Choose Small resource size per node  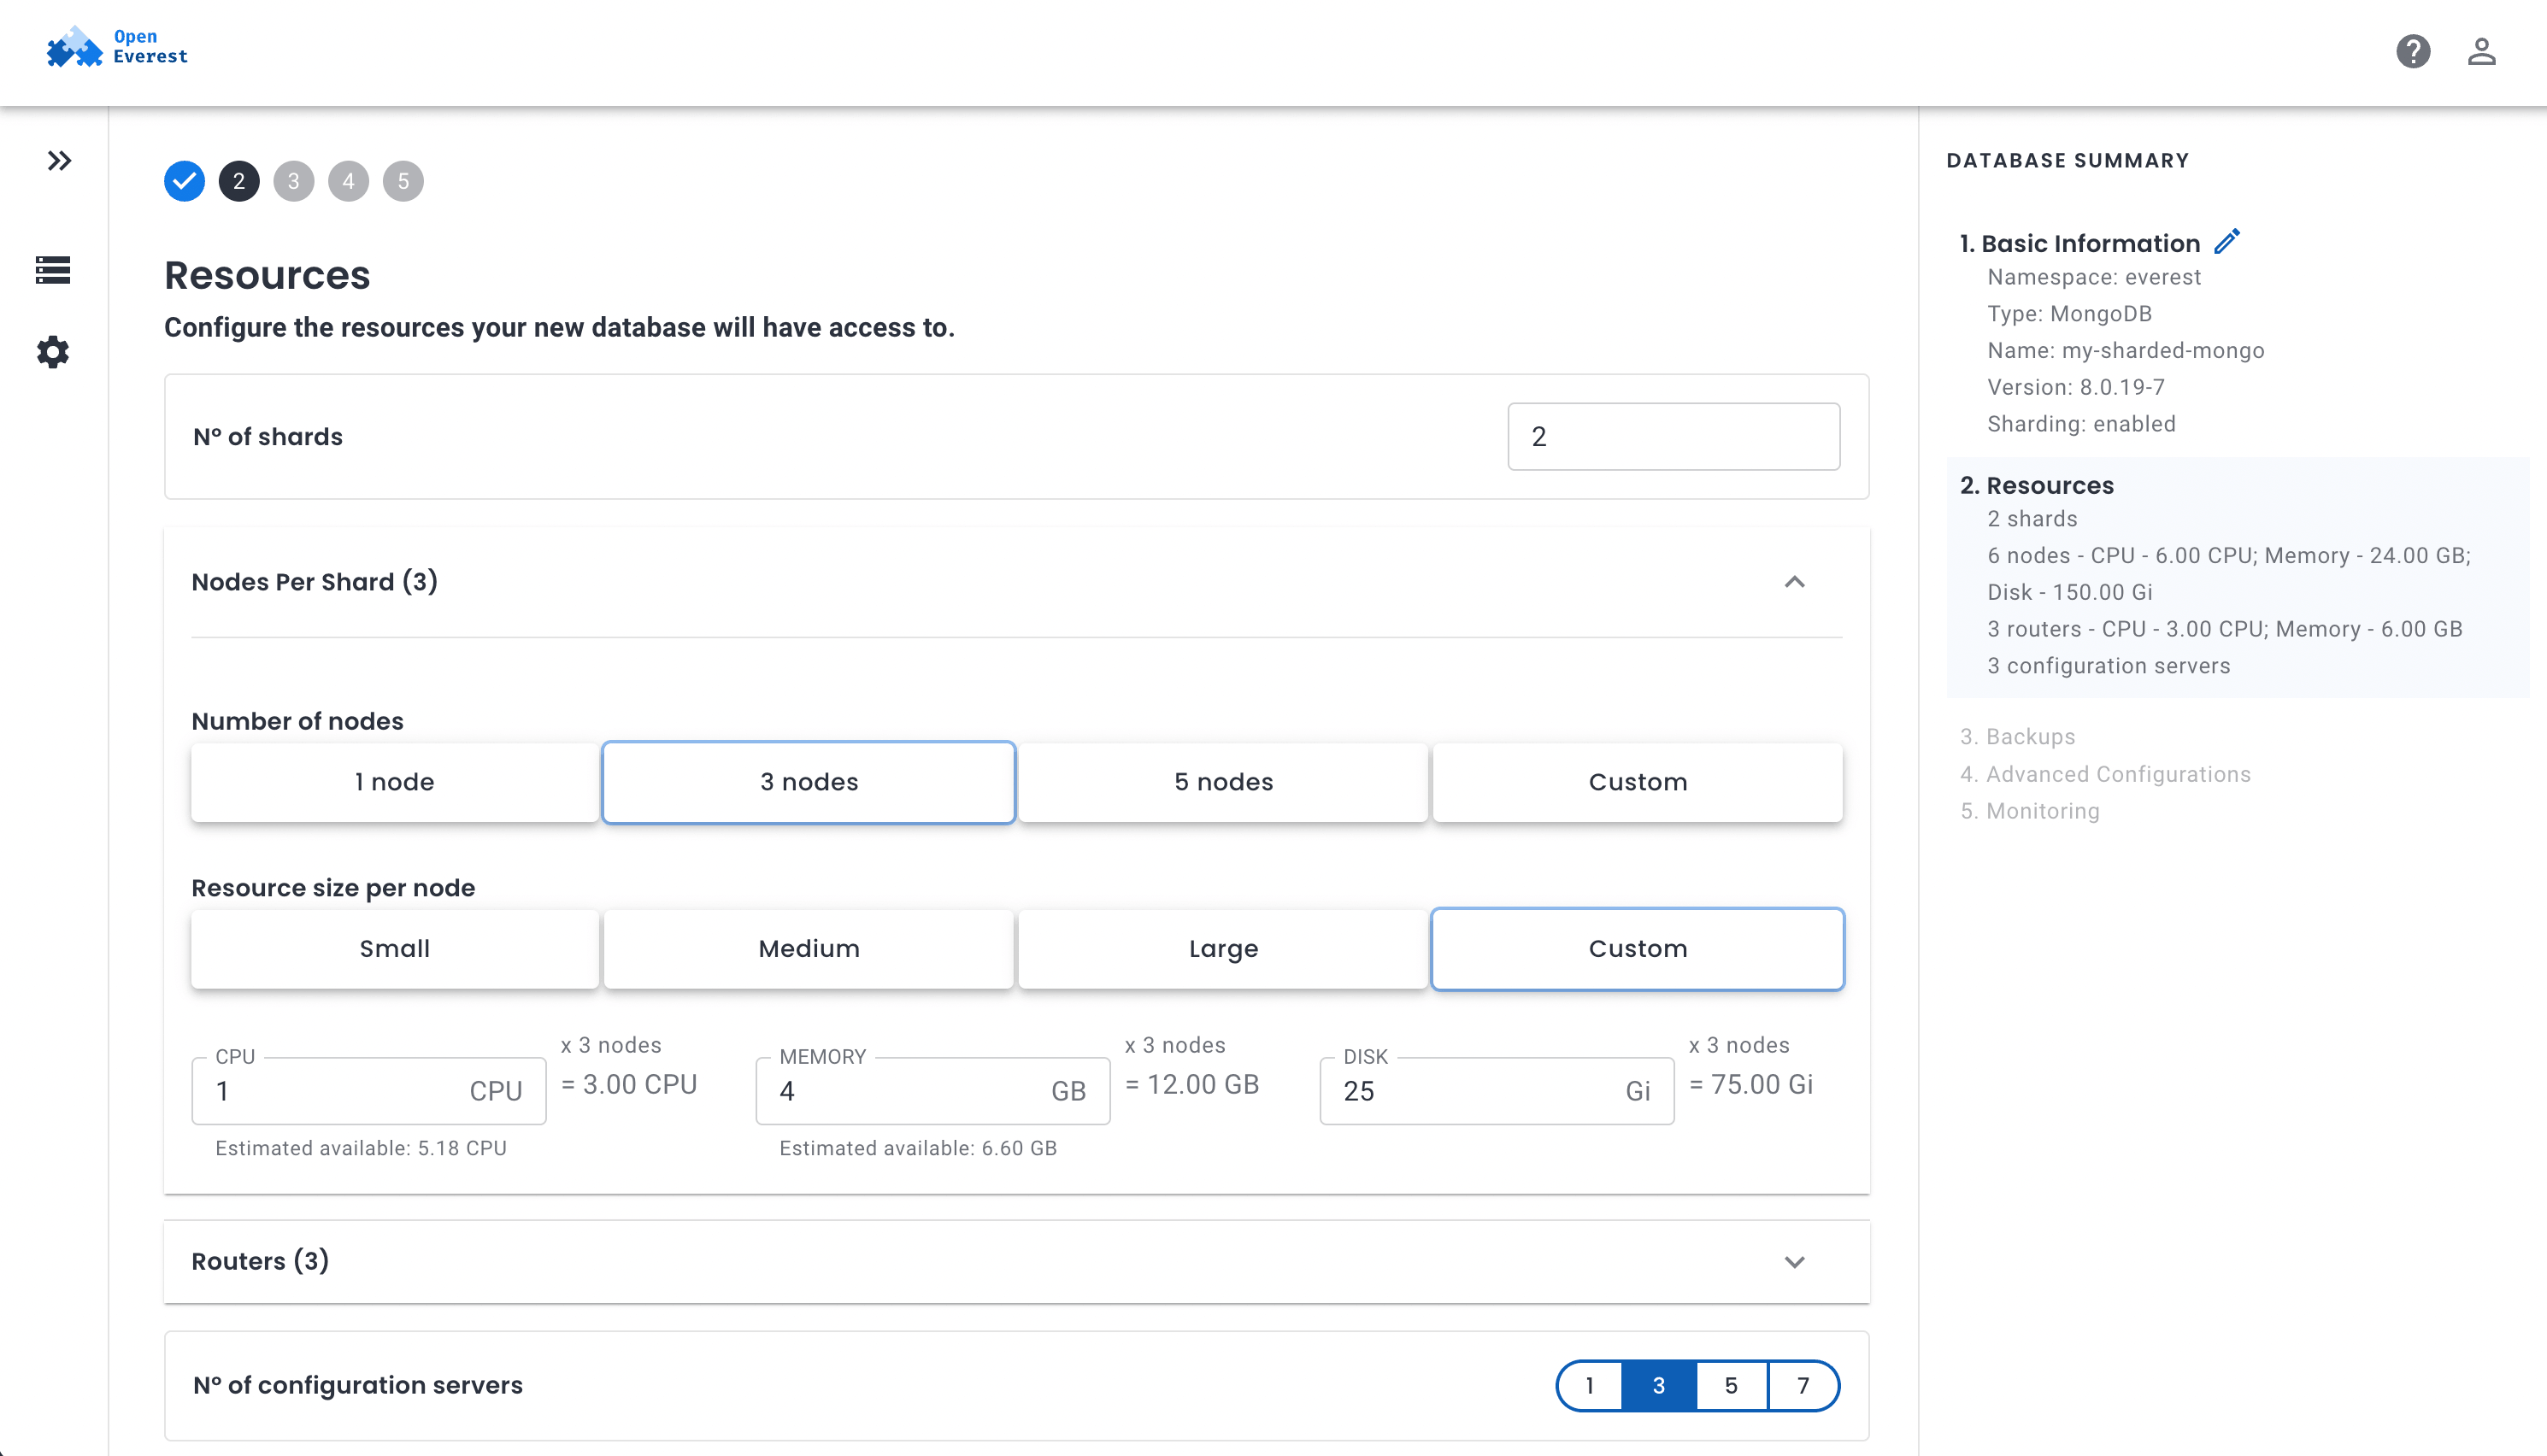tap(395, 949)
